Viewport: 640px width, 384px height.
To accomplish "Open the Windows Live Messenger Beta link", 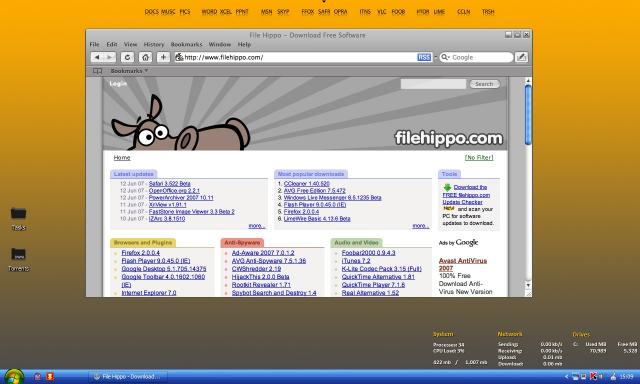I will (332, 198).
